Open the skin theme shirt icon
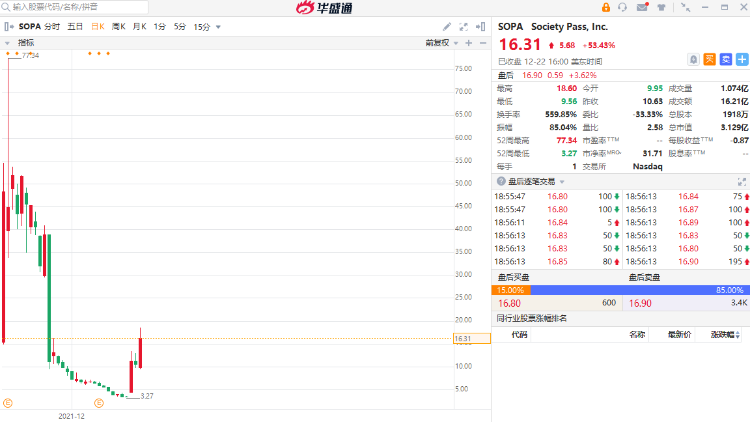This screenshot has width=750, height=422. click(x=661, y=7)
